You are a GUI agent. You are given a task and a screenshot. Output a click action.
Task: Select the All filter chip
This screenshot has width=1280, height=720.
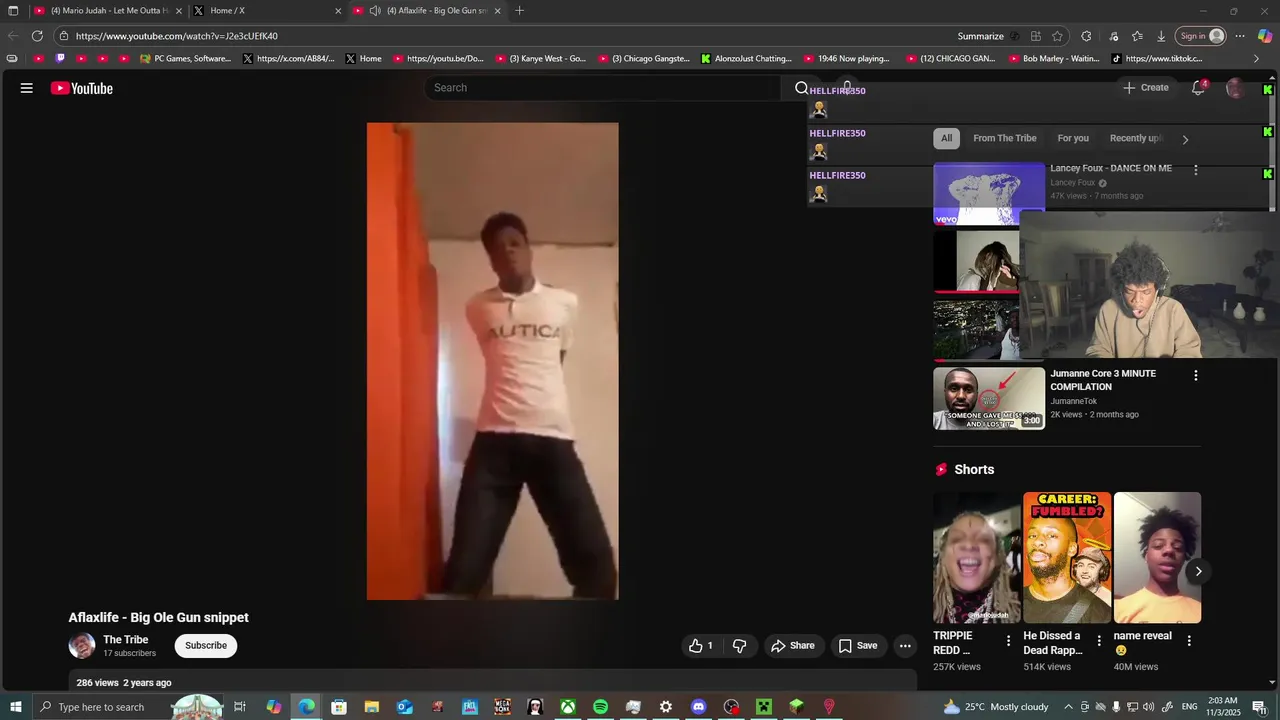coord(946,139)
